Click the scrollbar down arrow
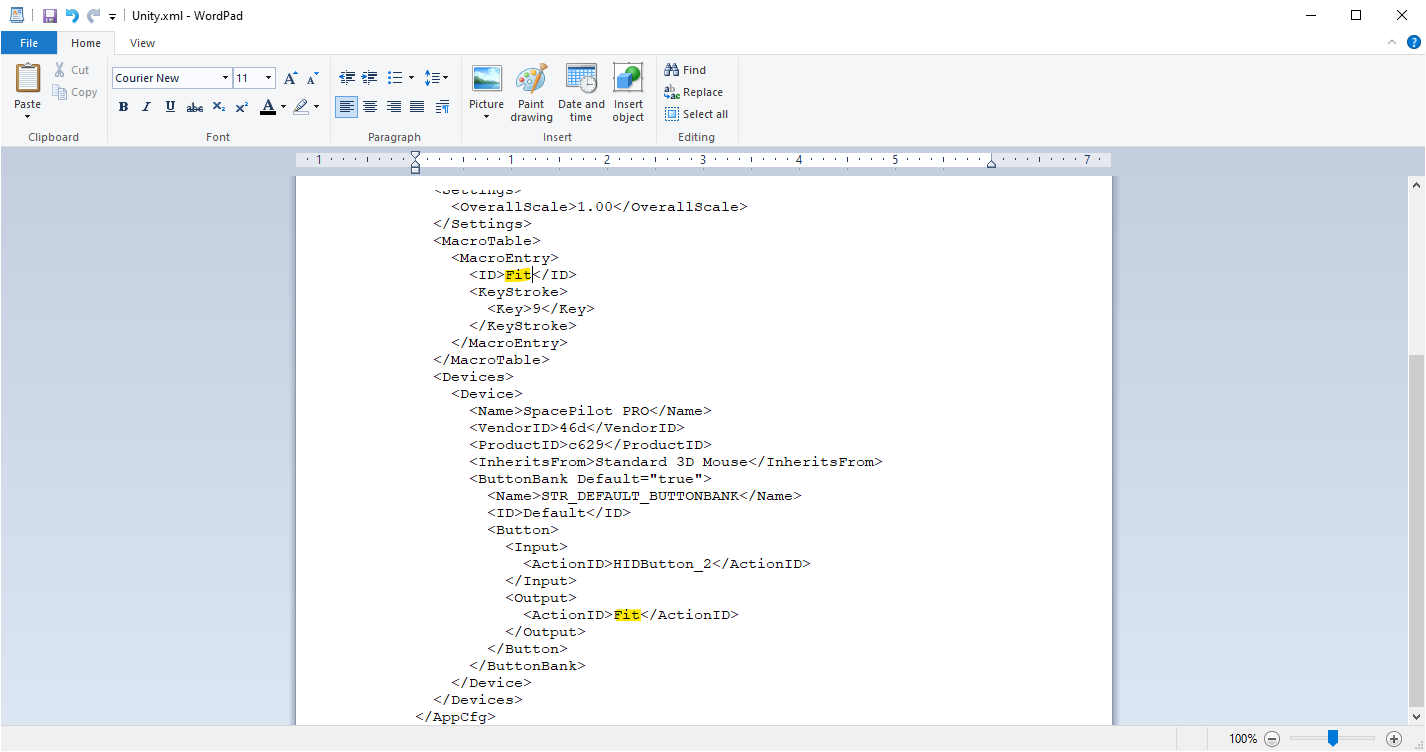 pos(1415,717)
